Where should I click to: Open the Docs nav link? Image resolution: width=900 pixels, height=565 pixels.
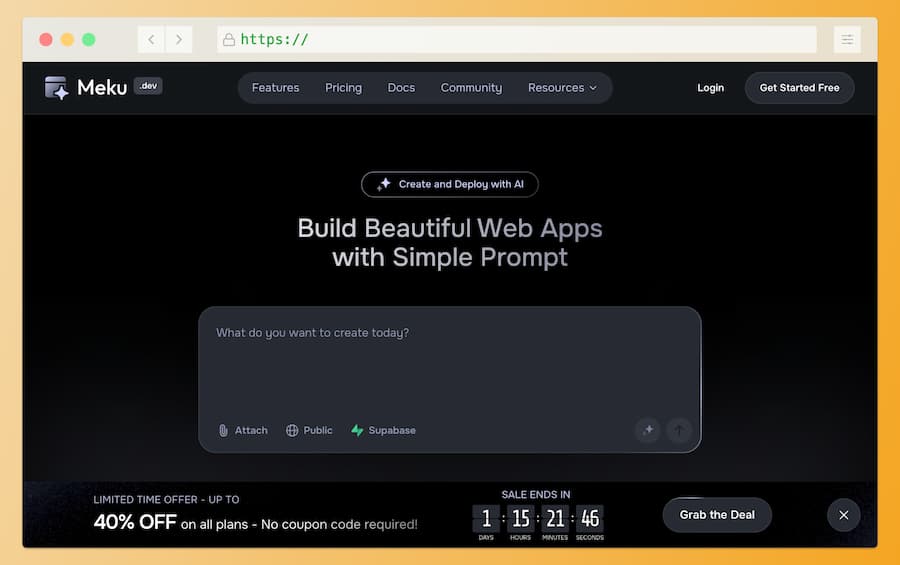[x=401, y=88]
